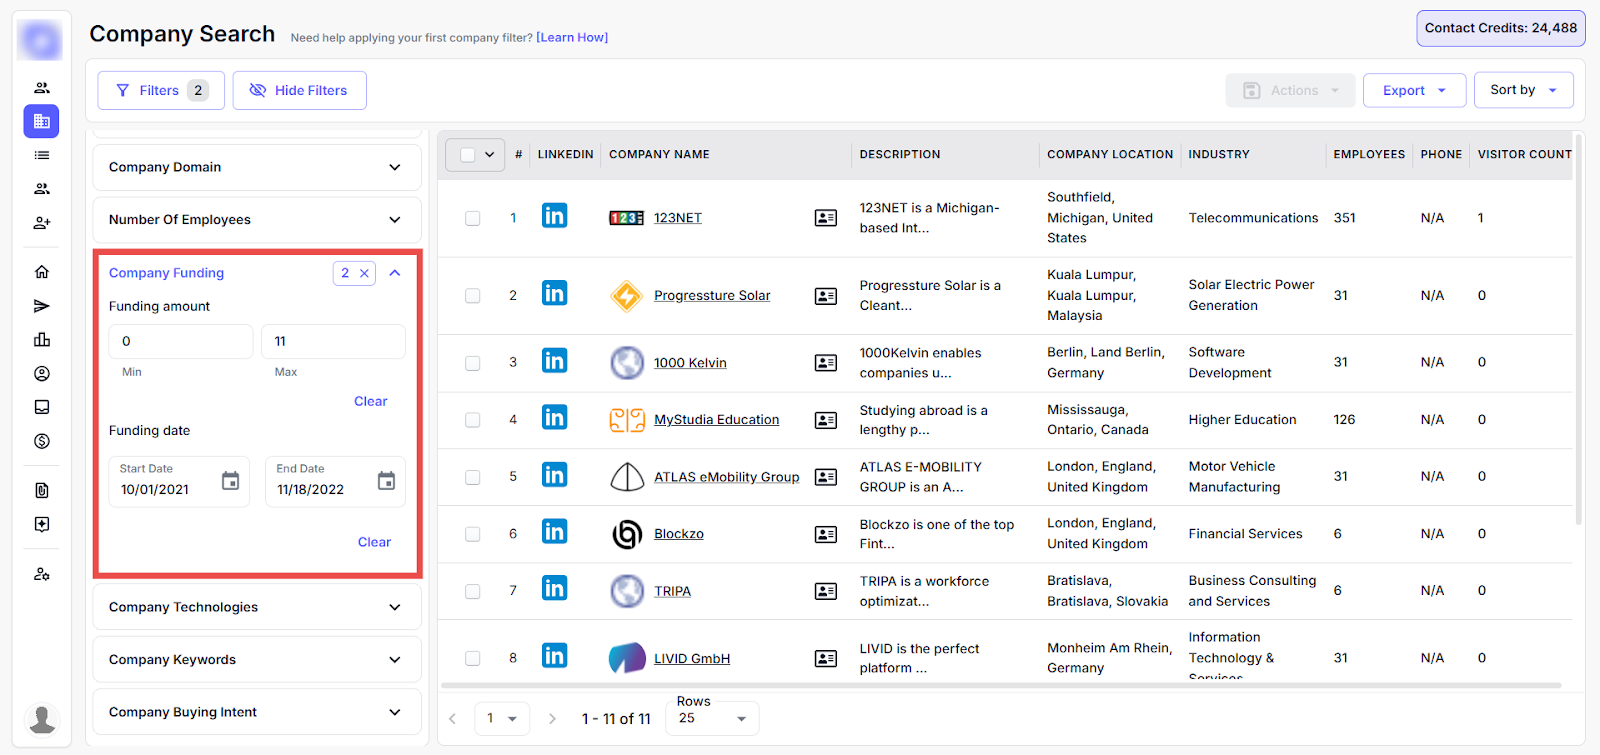Open the Start Date calendar picker
Image resolution: width=1600 pixels, height=755 pixels.
tap(230, 481)
